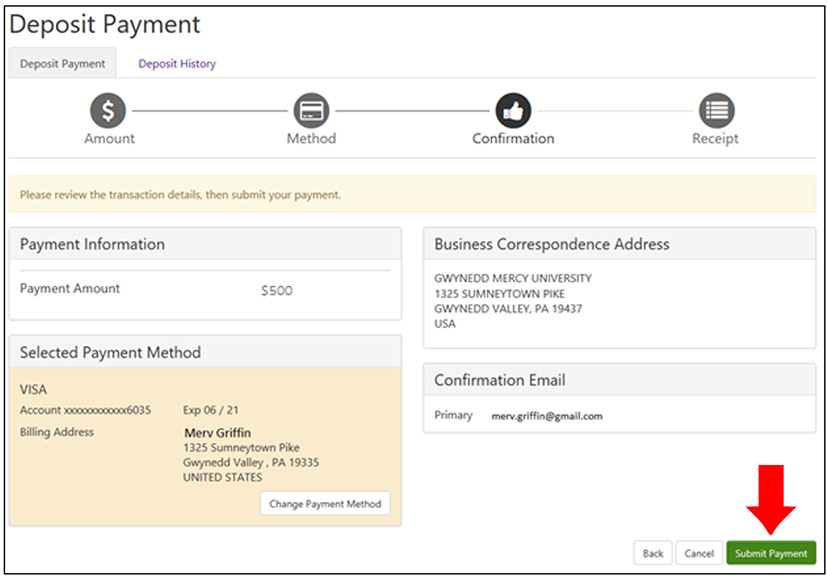
Task: Click the VISA card type text
Action: (33, 390)
